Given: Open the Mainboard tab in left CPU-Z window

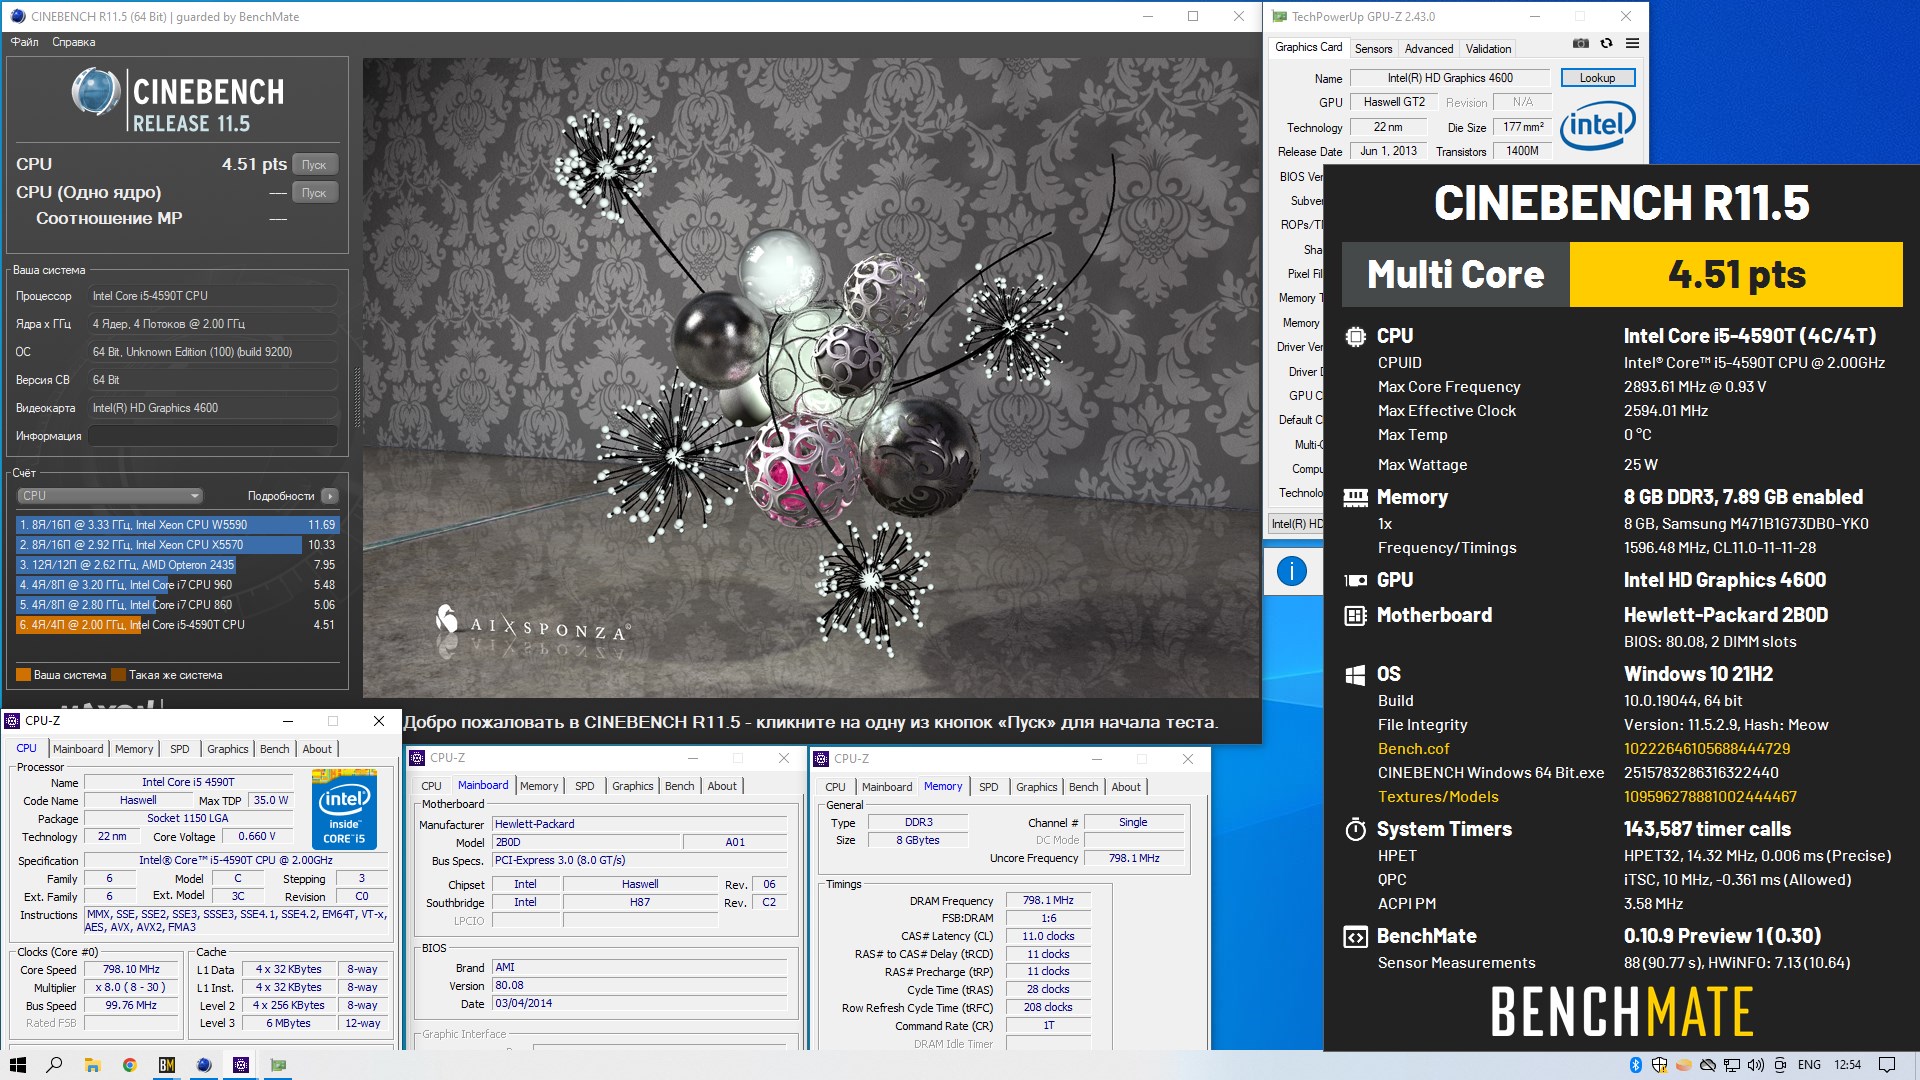Looking at the screenshot, I should pos(78,749).
